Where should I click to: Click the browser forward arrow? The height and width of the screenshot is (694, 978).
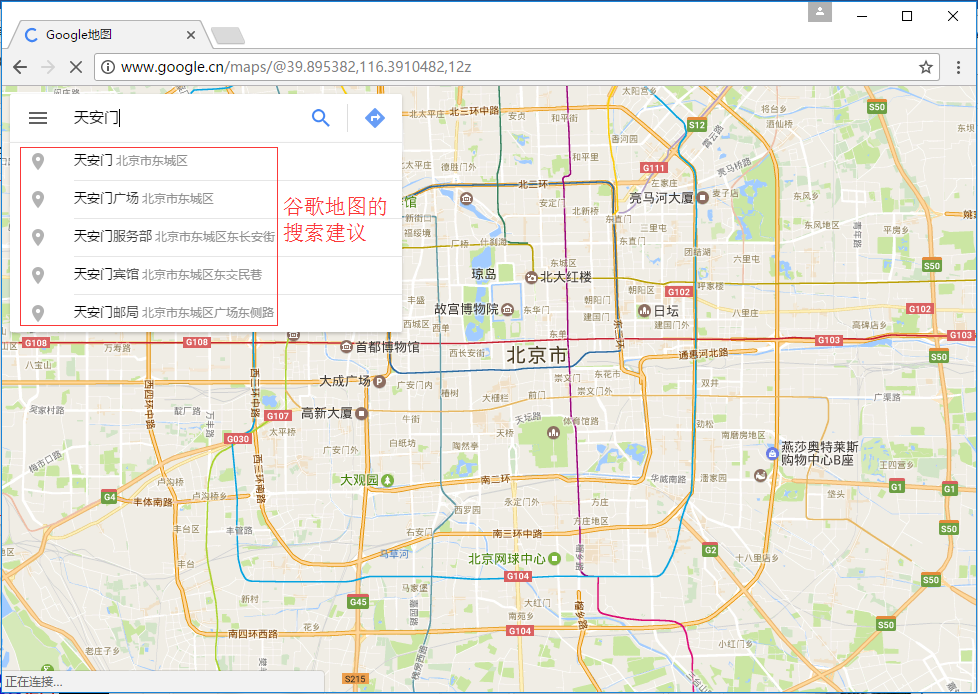[x=48, y=67]
